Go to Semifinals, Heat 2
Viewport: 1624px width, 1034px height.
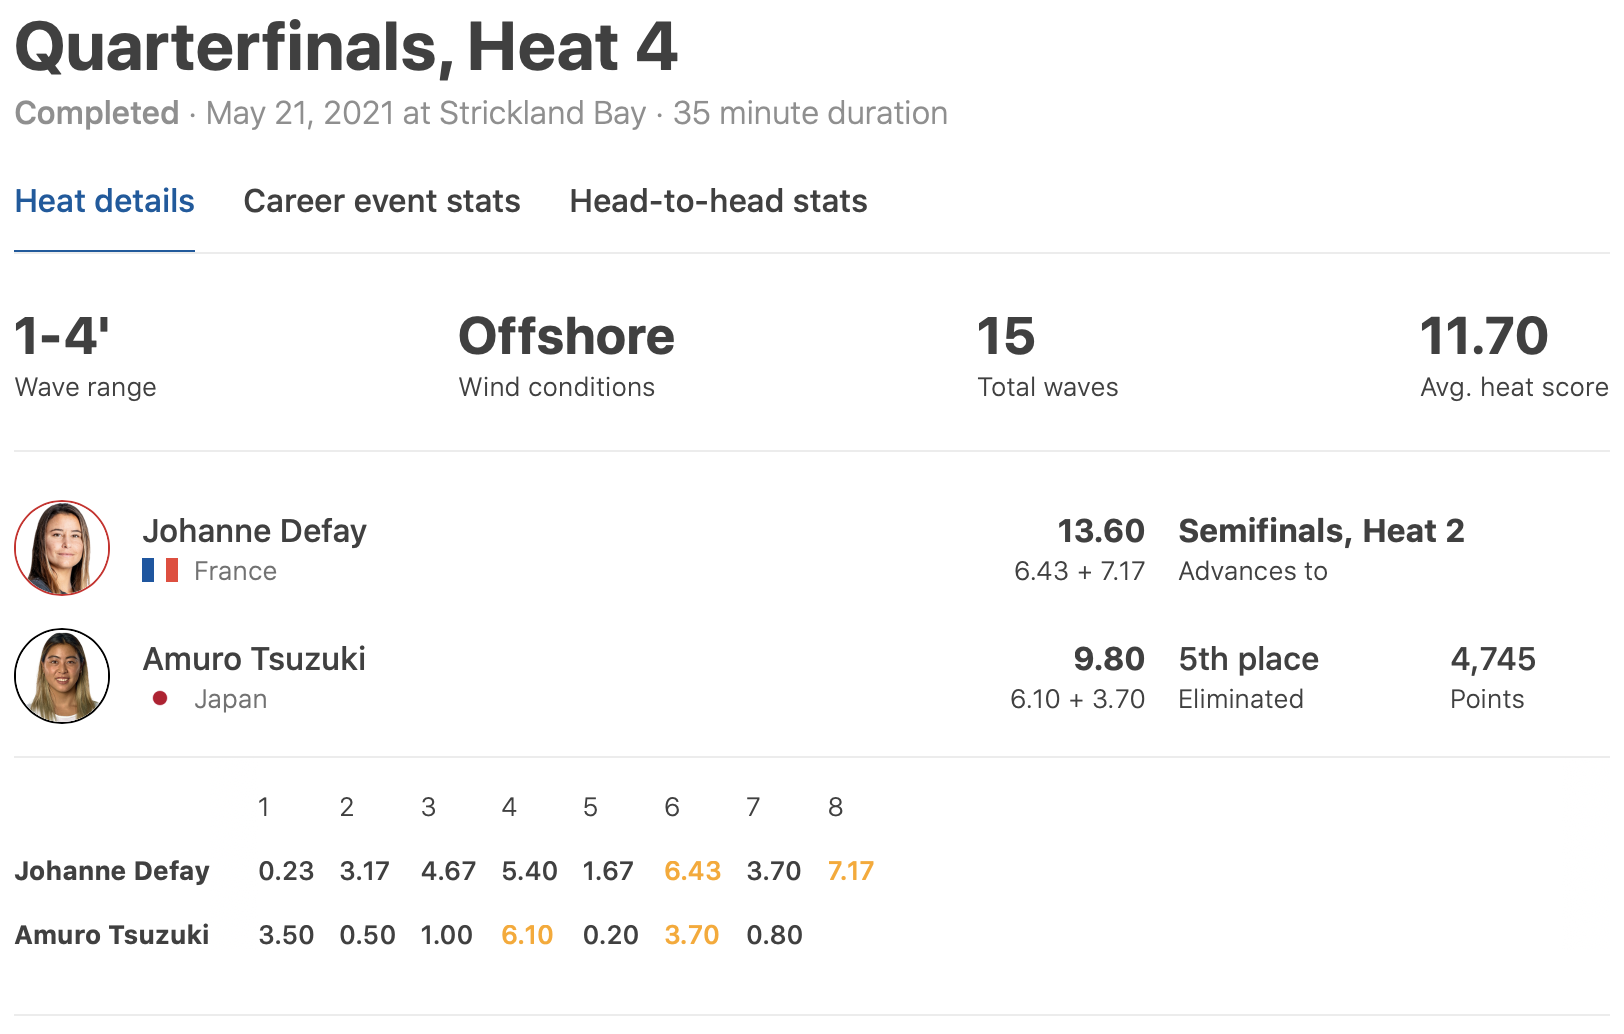pos(1321,531)
